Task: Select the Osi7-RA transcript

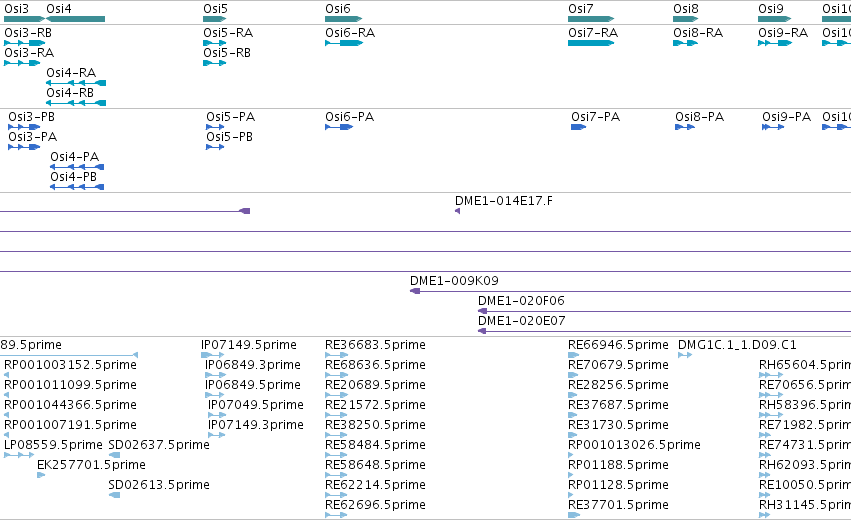Action: pos(591,43)
